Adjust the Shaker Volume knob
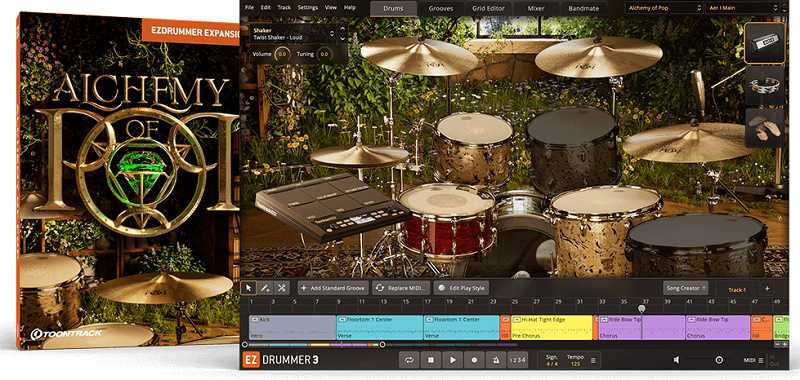This screenshot has height=380, width=800. click(282, 54)
